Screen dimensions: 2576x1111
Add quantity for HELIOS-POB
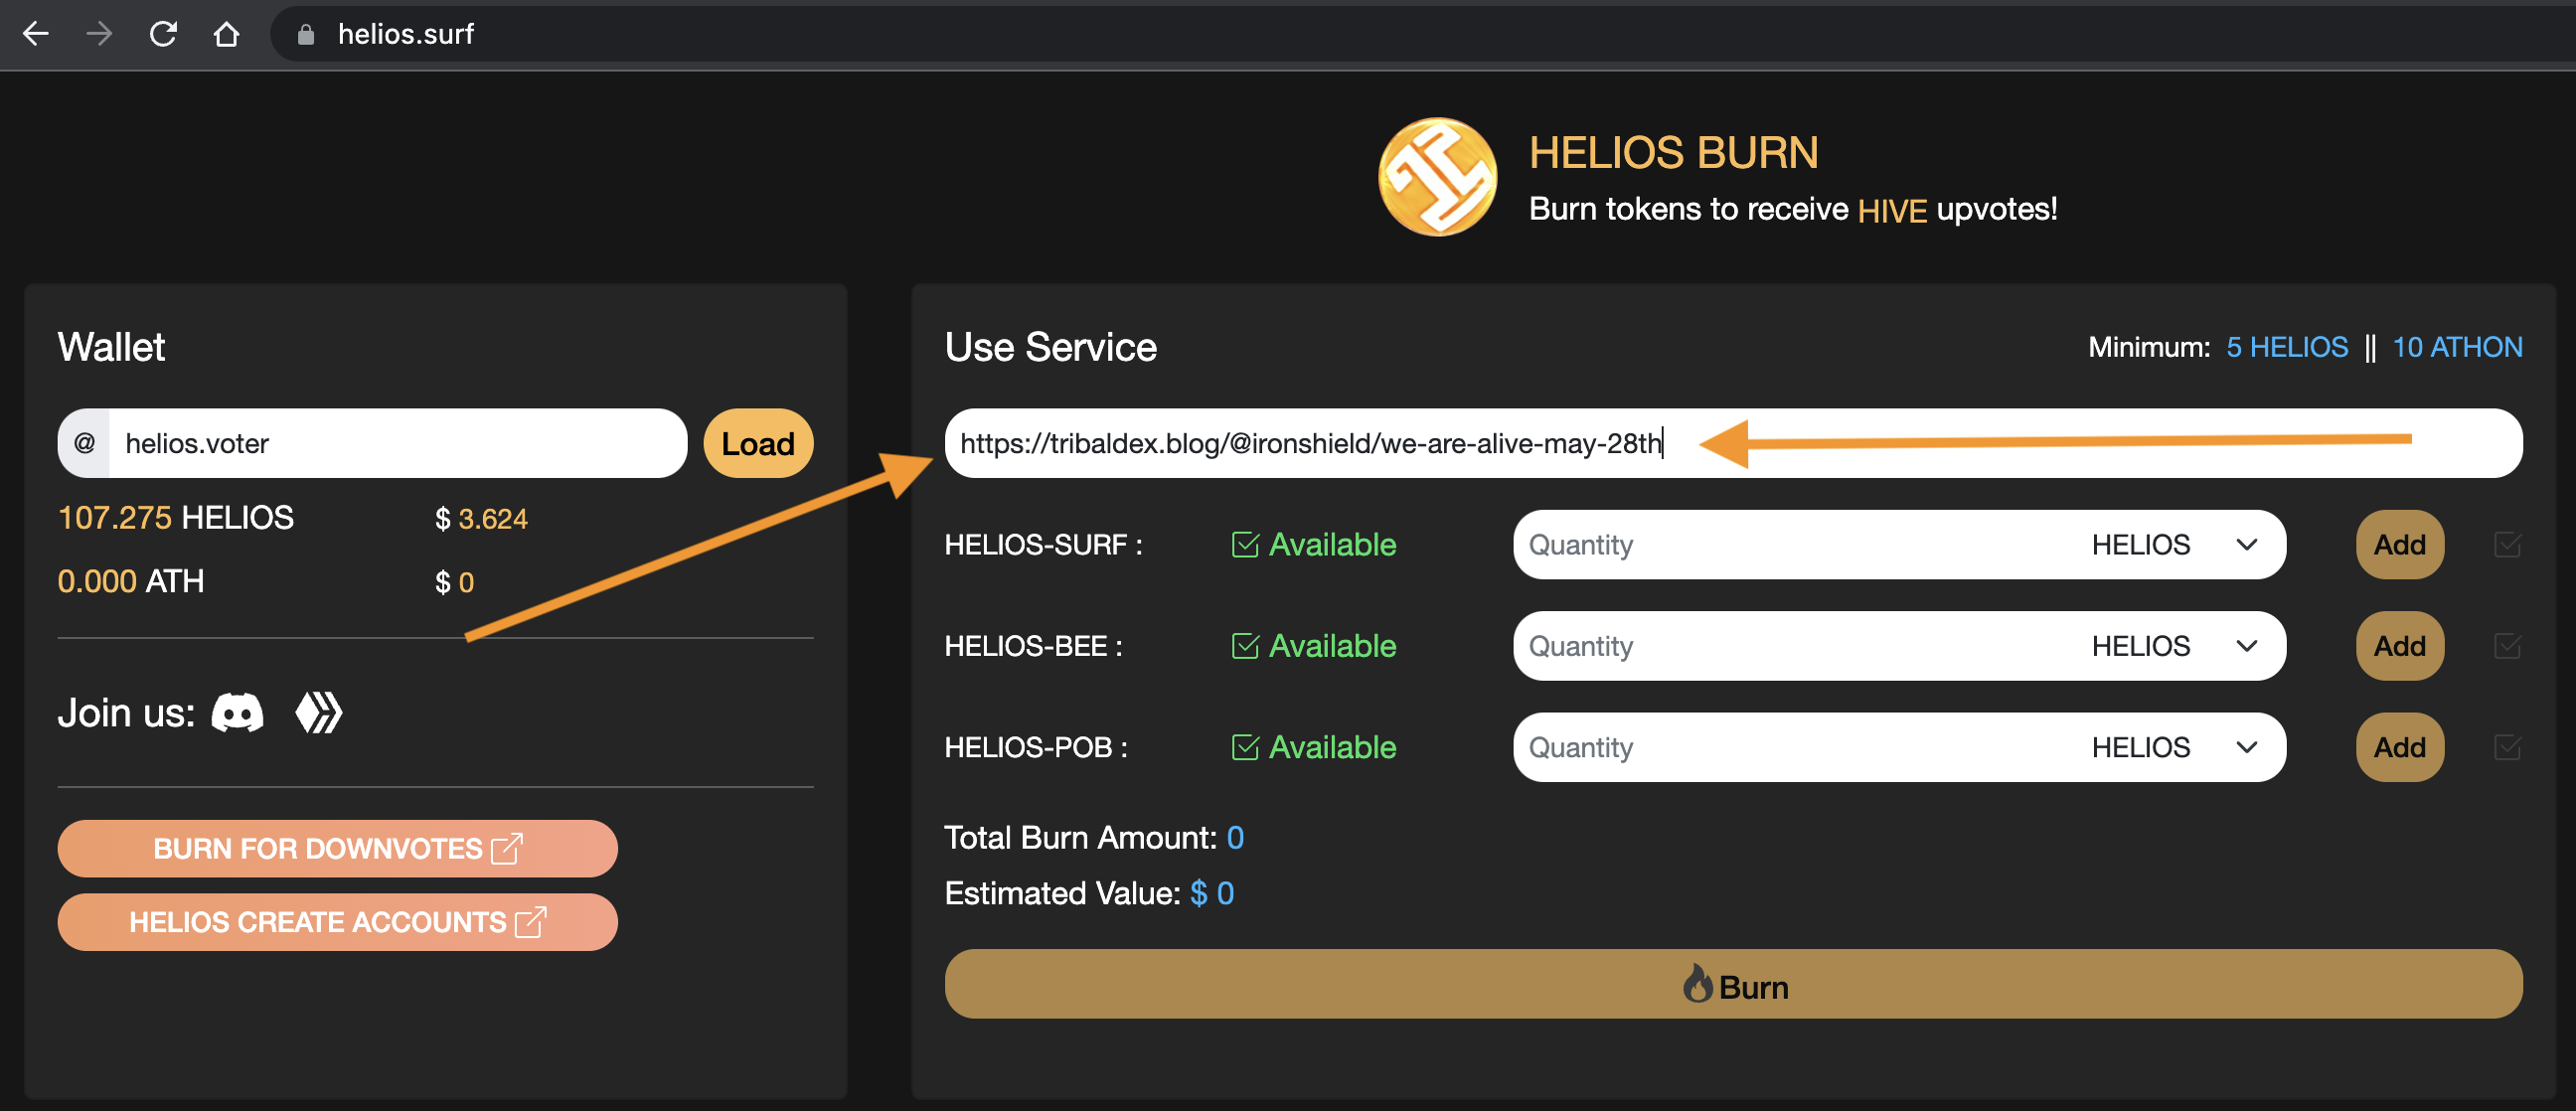coord(2399,747)
